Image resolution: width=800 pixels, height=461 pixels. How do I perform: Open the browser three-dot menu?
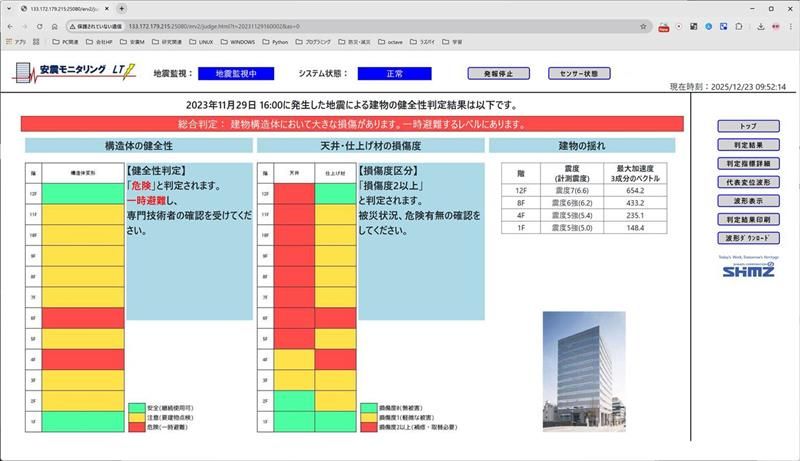pos(790,26)
